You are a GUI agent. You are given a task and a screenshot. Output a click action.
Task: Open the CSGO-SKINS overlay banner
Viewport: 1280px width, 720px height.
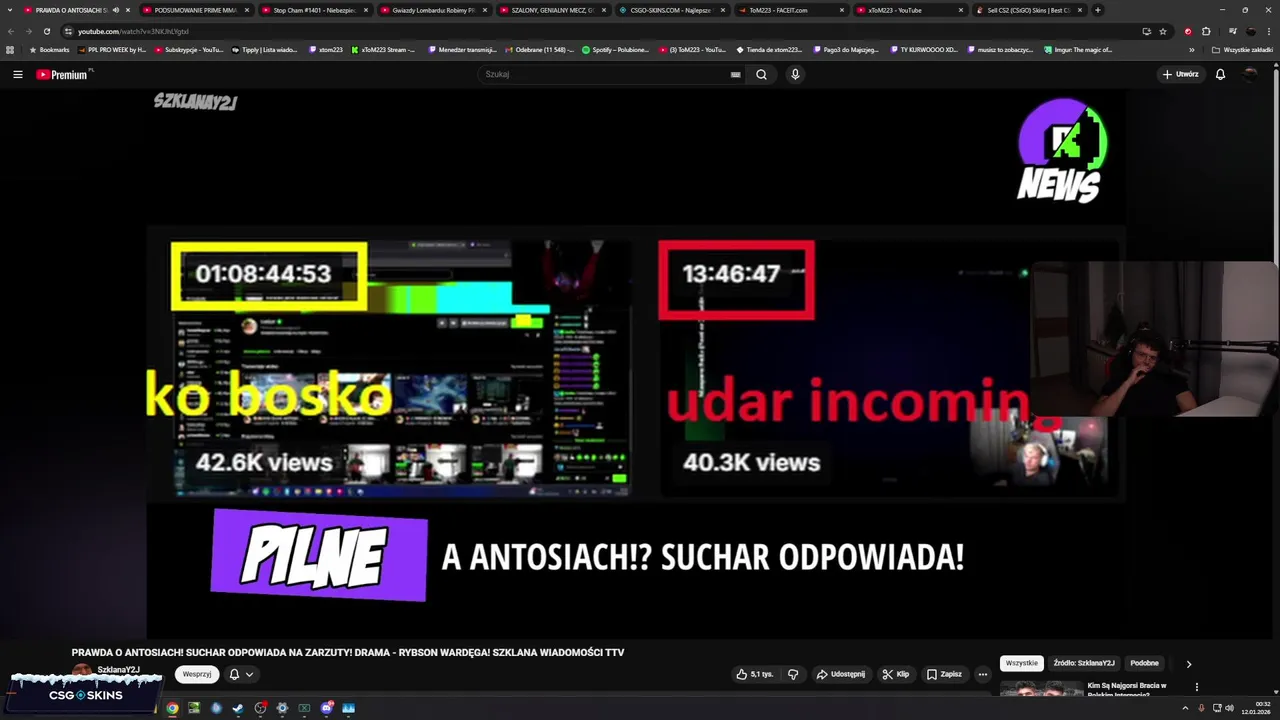[85, 694]
